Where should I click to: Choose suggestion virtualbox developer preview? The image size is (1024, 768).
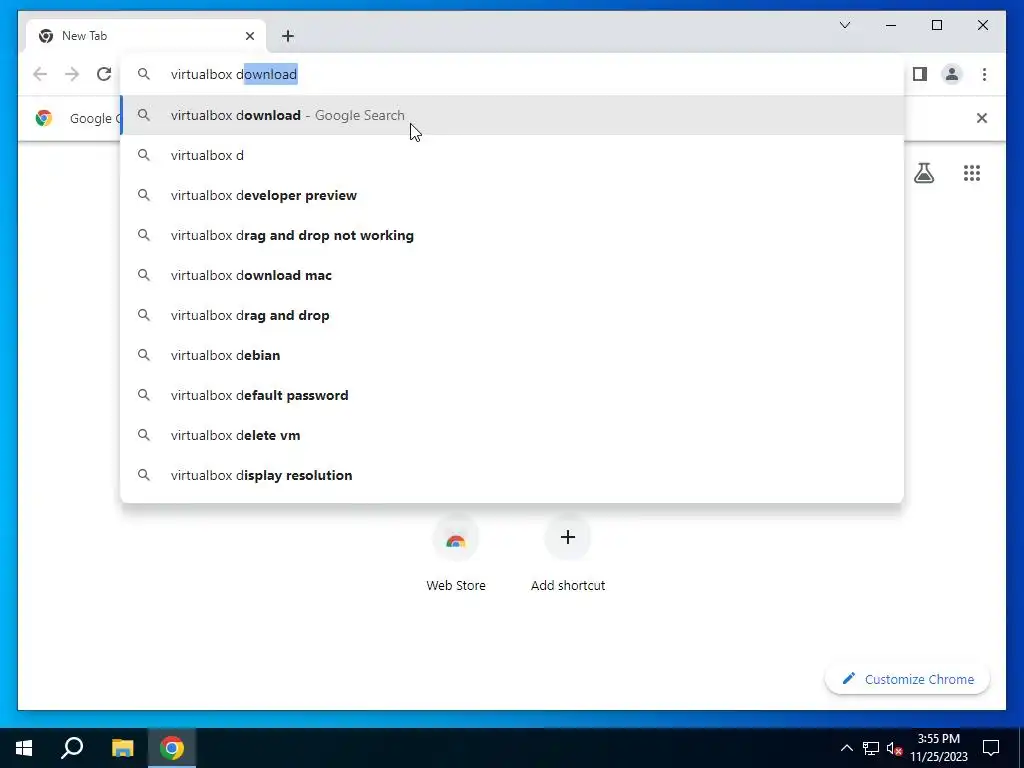click(513, 195)
